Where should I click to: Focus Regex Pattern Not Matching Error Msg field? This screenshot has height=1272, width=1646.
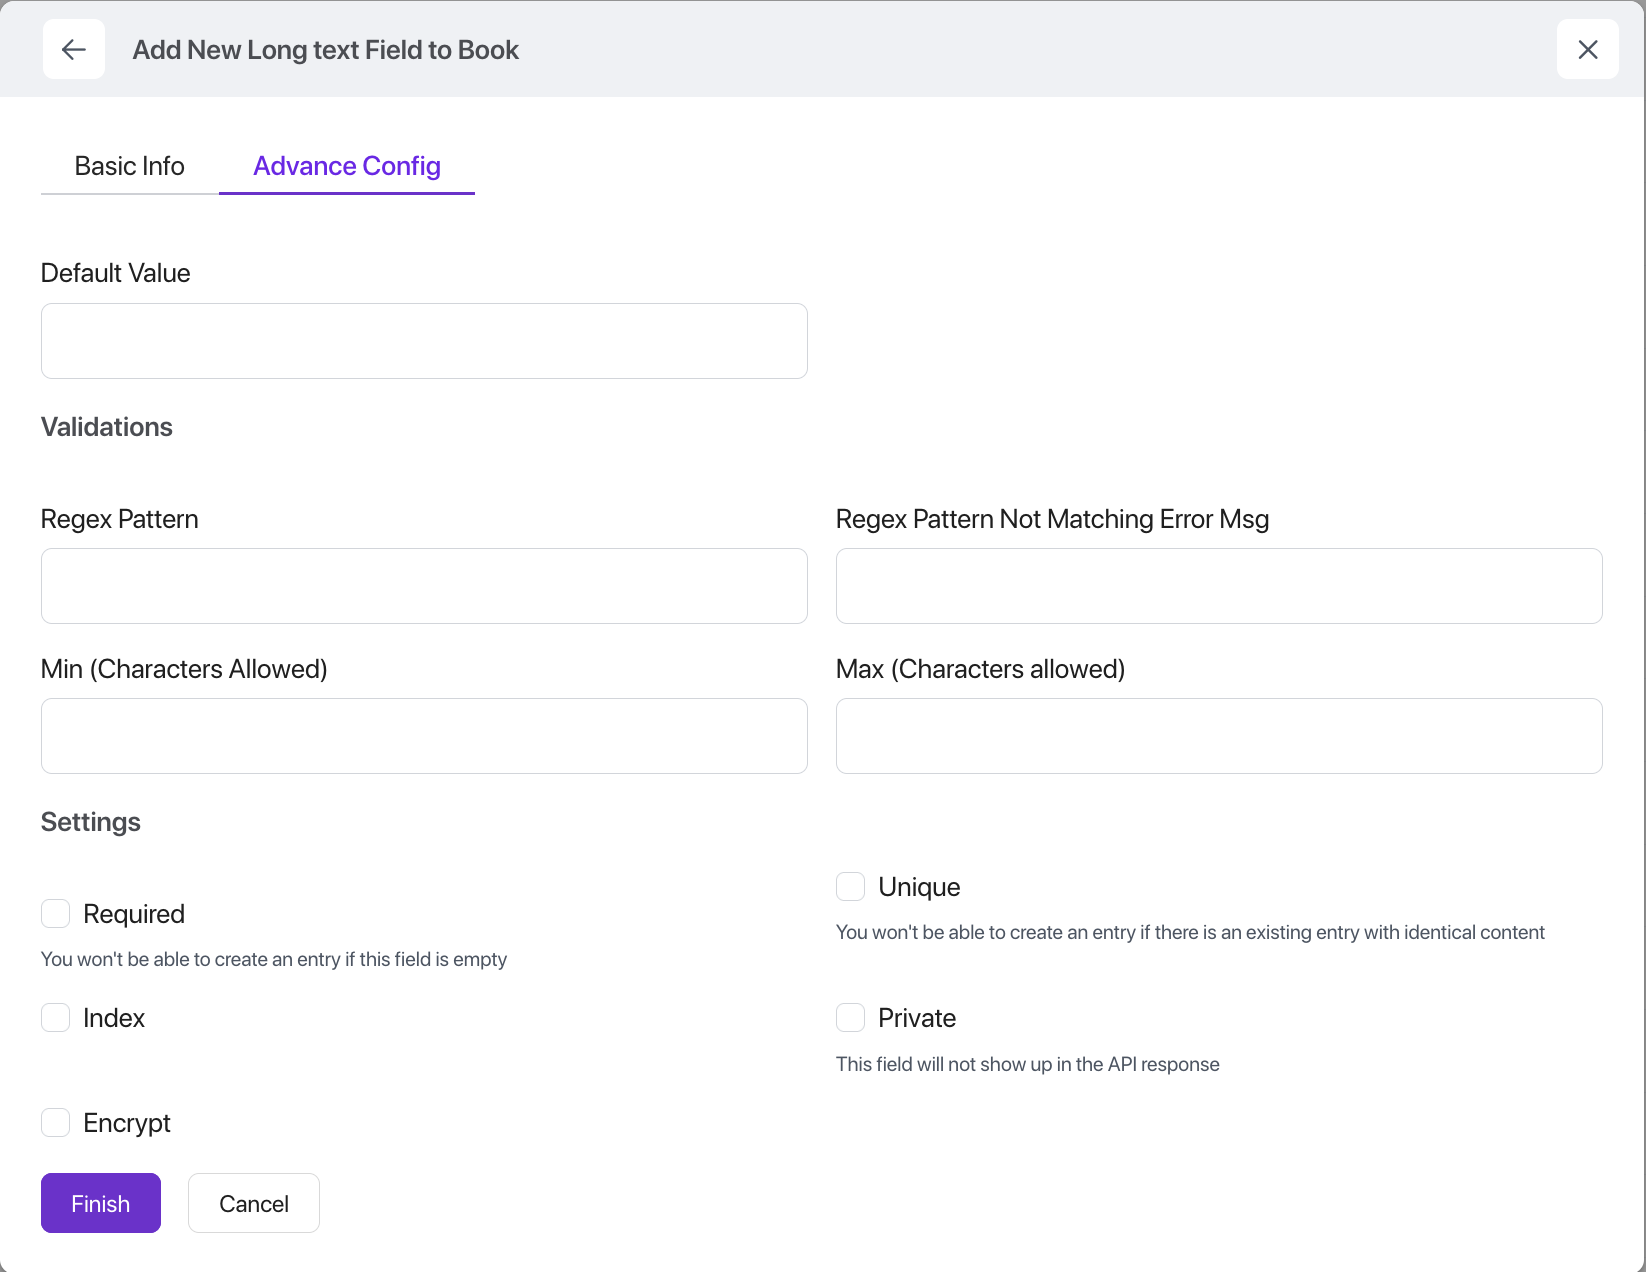tap(1218, 586)
